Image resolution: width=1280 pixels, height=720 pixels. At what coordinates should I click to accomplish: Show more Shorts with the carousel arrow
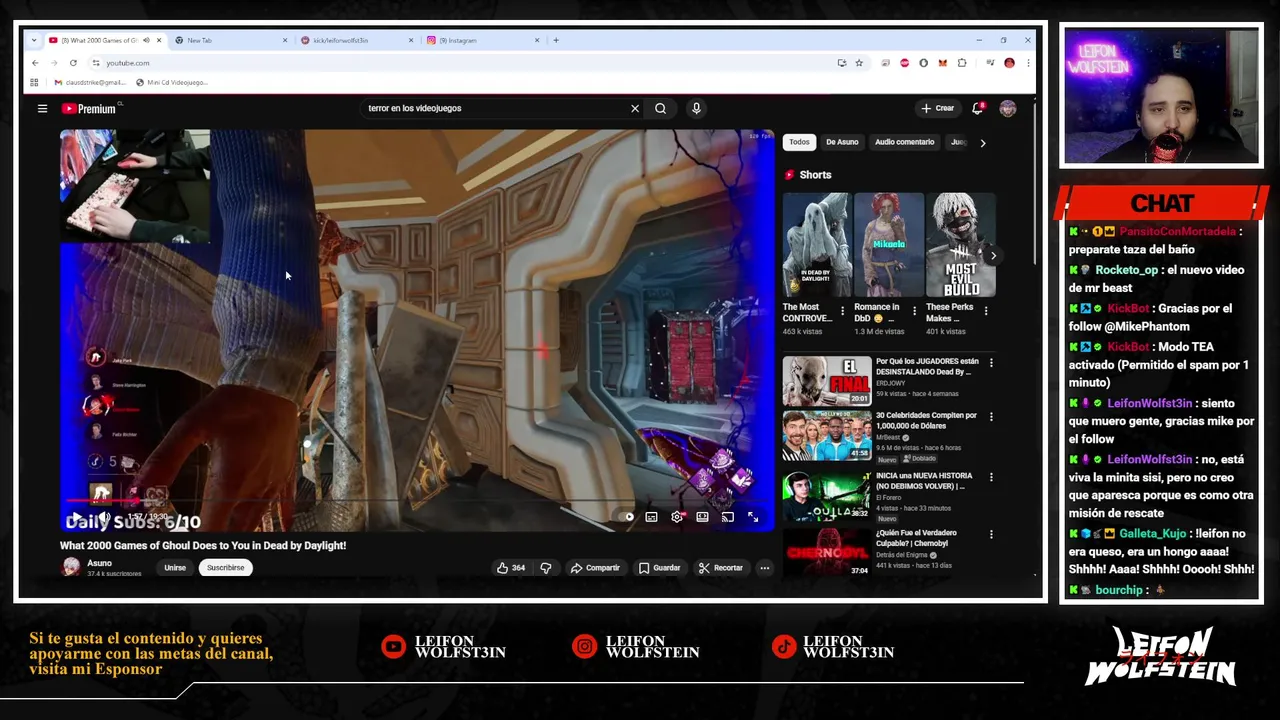tap(993, 256)
